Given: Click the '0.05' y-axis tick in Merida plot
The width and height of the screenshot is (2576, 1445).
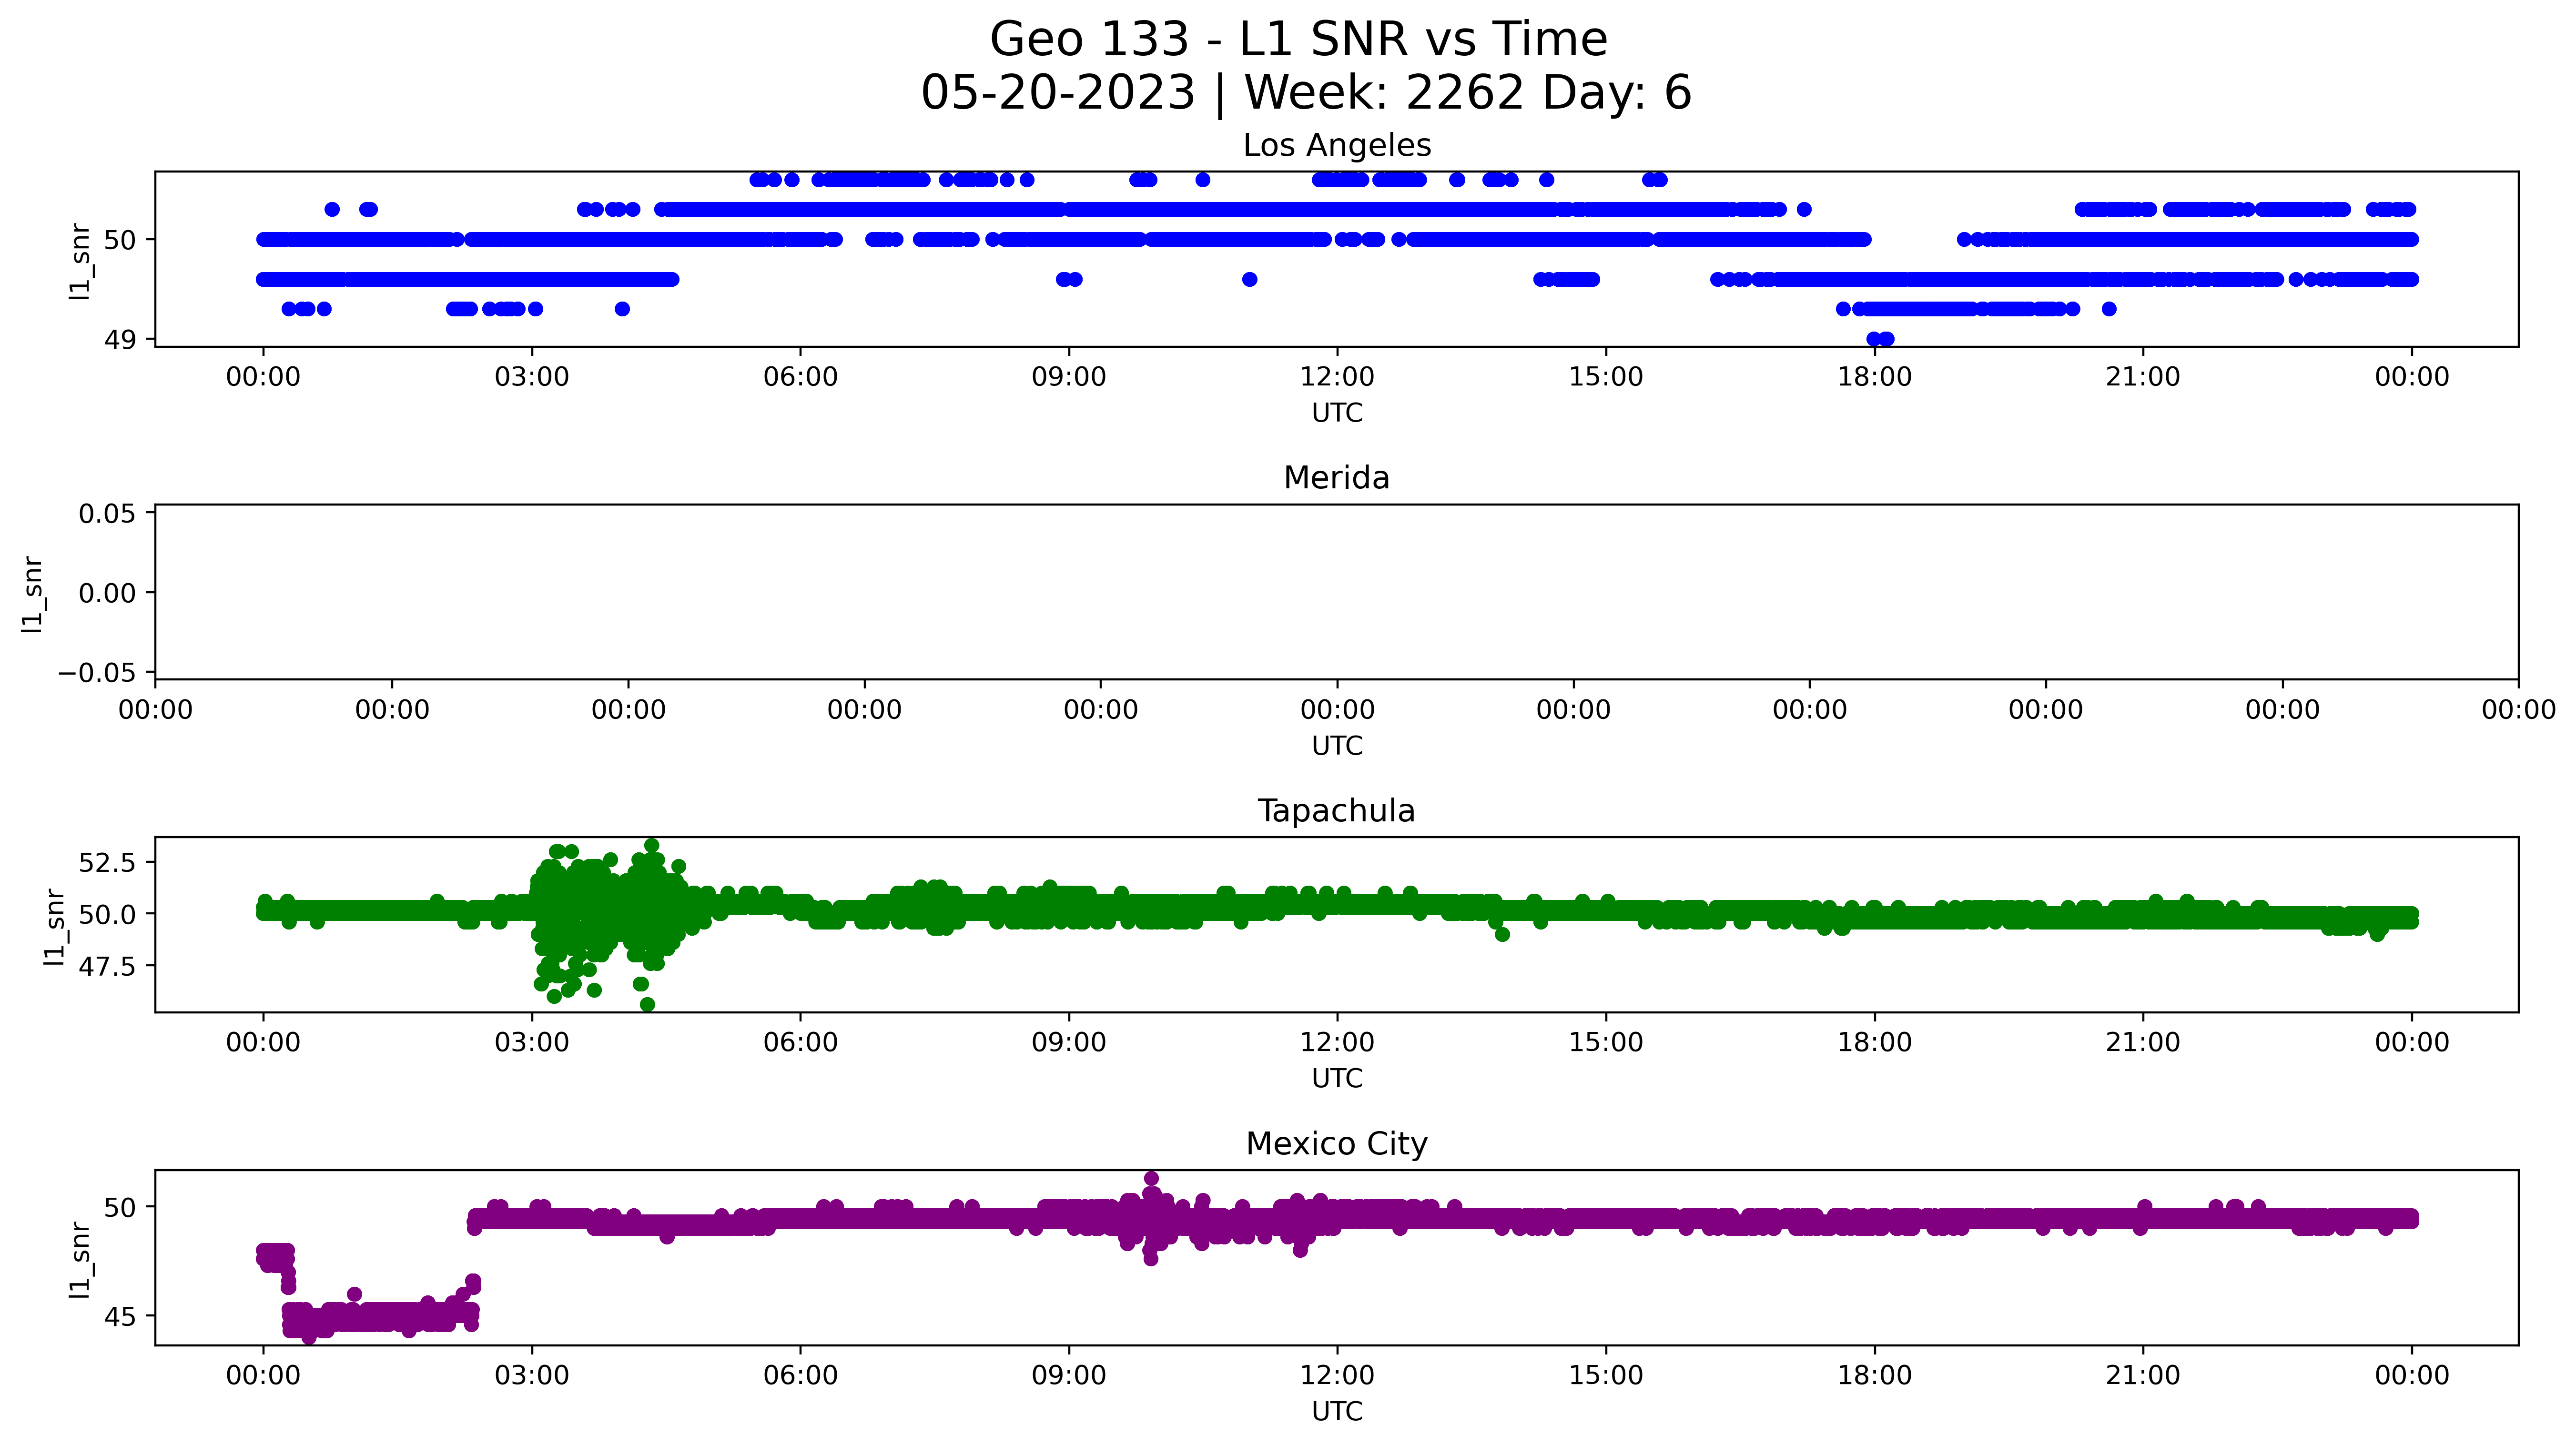Looking at the screenshot, I should (x=107, y=514).
